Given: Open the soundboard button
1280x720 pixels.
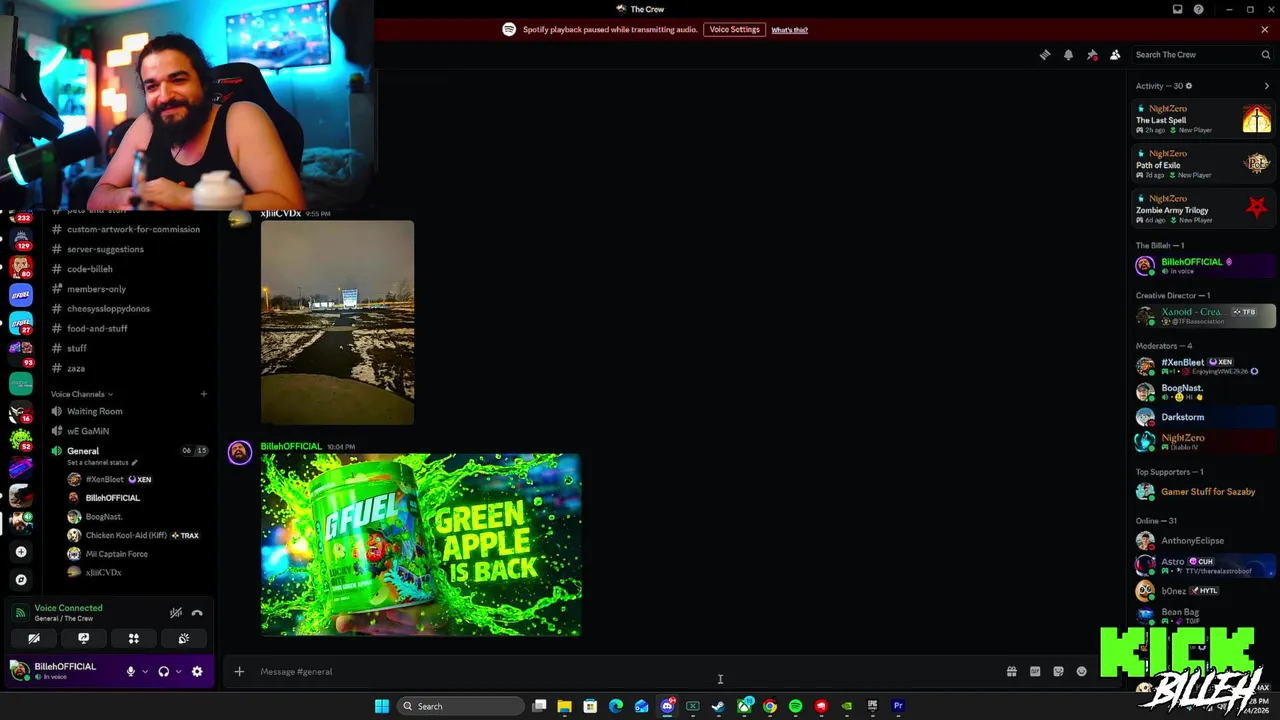Looking at the screenshot, I should point(184,638).
